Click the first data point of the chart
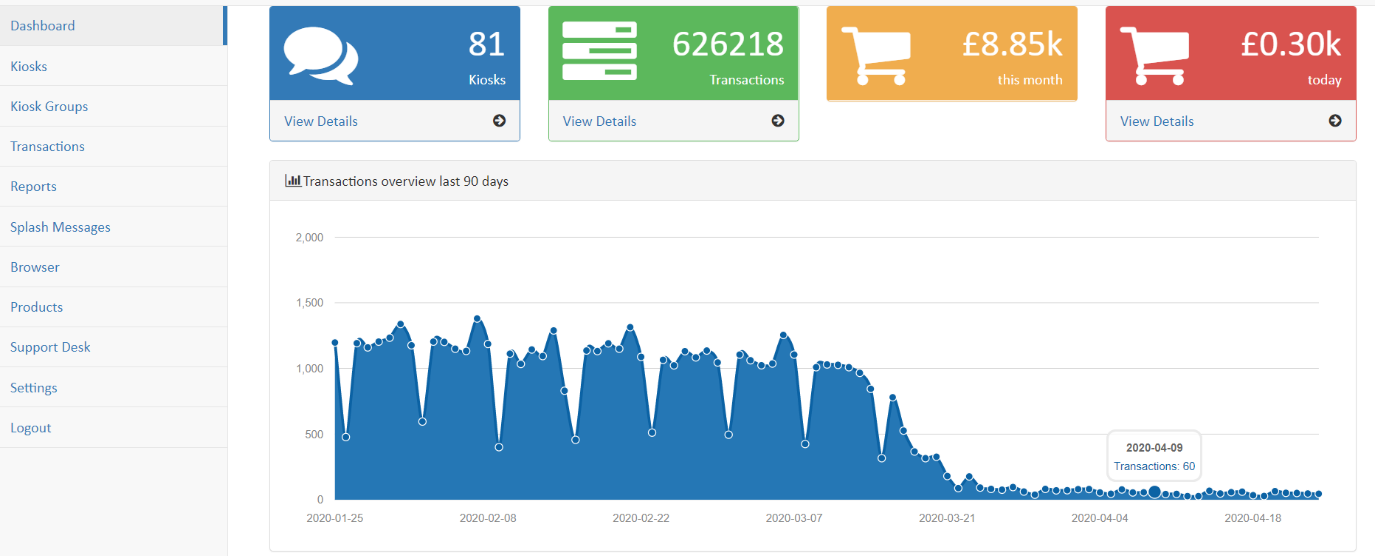 [335, 343]
